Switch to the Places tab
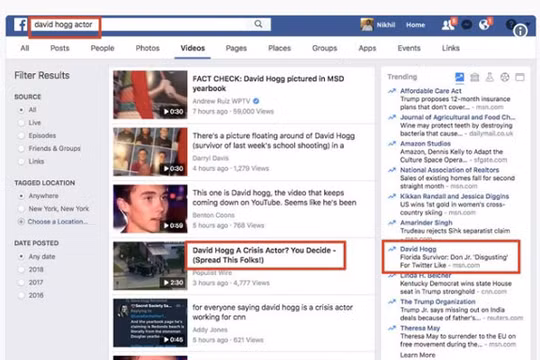This screenshot has width=540, height=360. tap(279, 48)
